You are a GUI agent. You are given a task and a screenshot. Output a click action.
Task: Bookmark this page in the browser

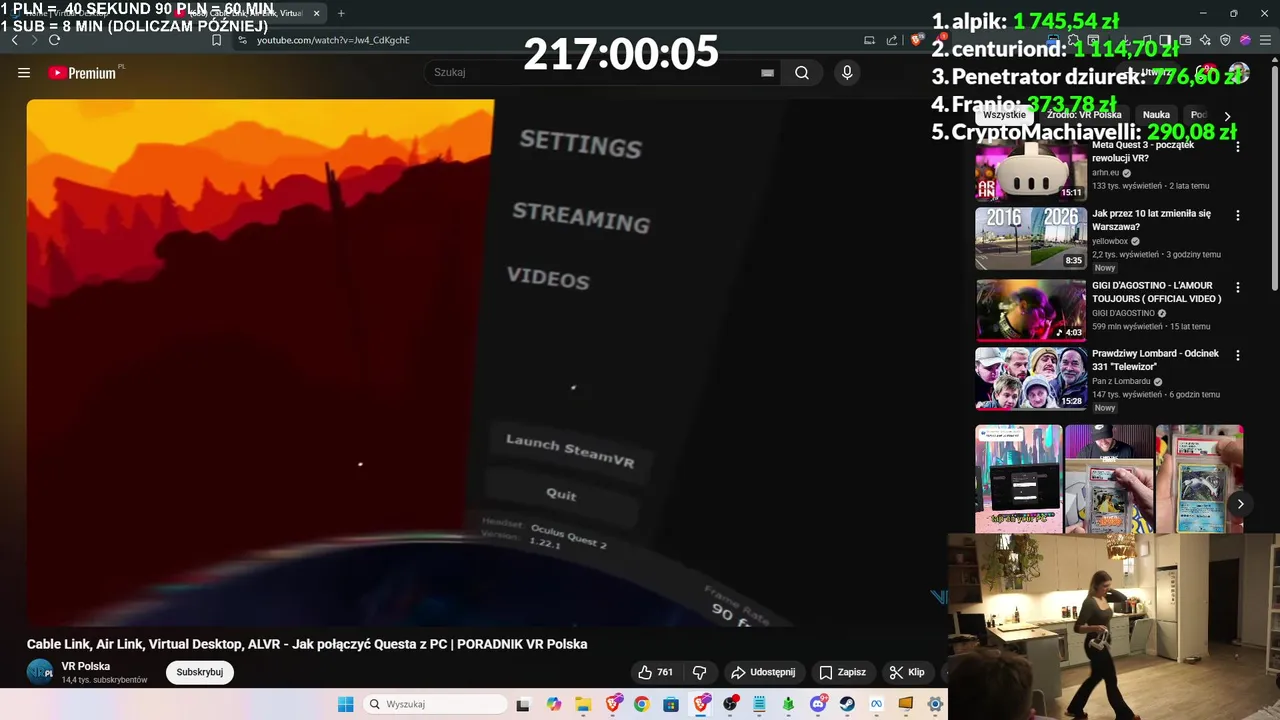[x=216, y=40]
